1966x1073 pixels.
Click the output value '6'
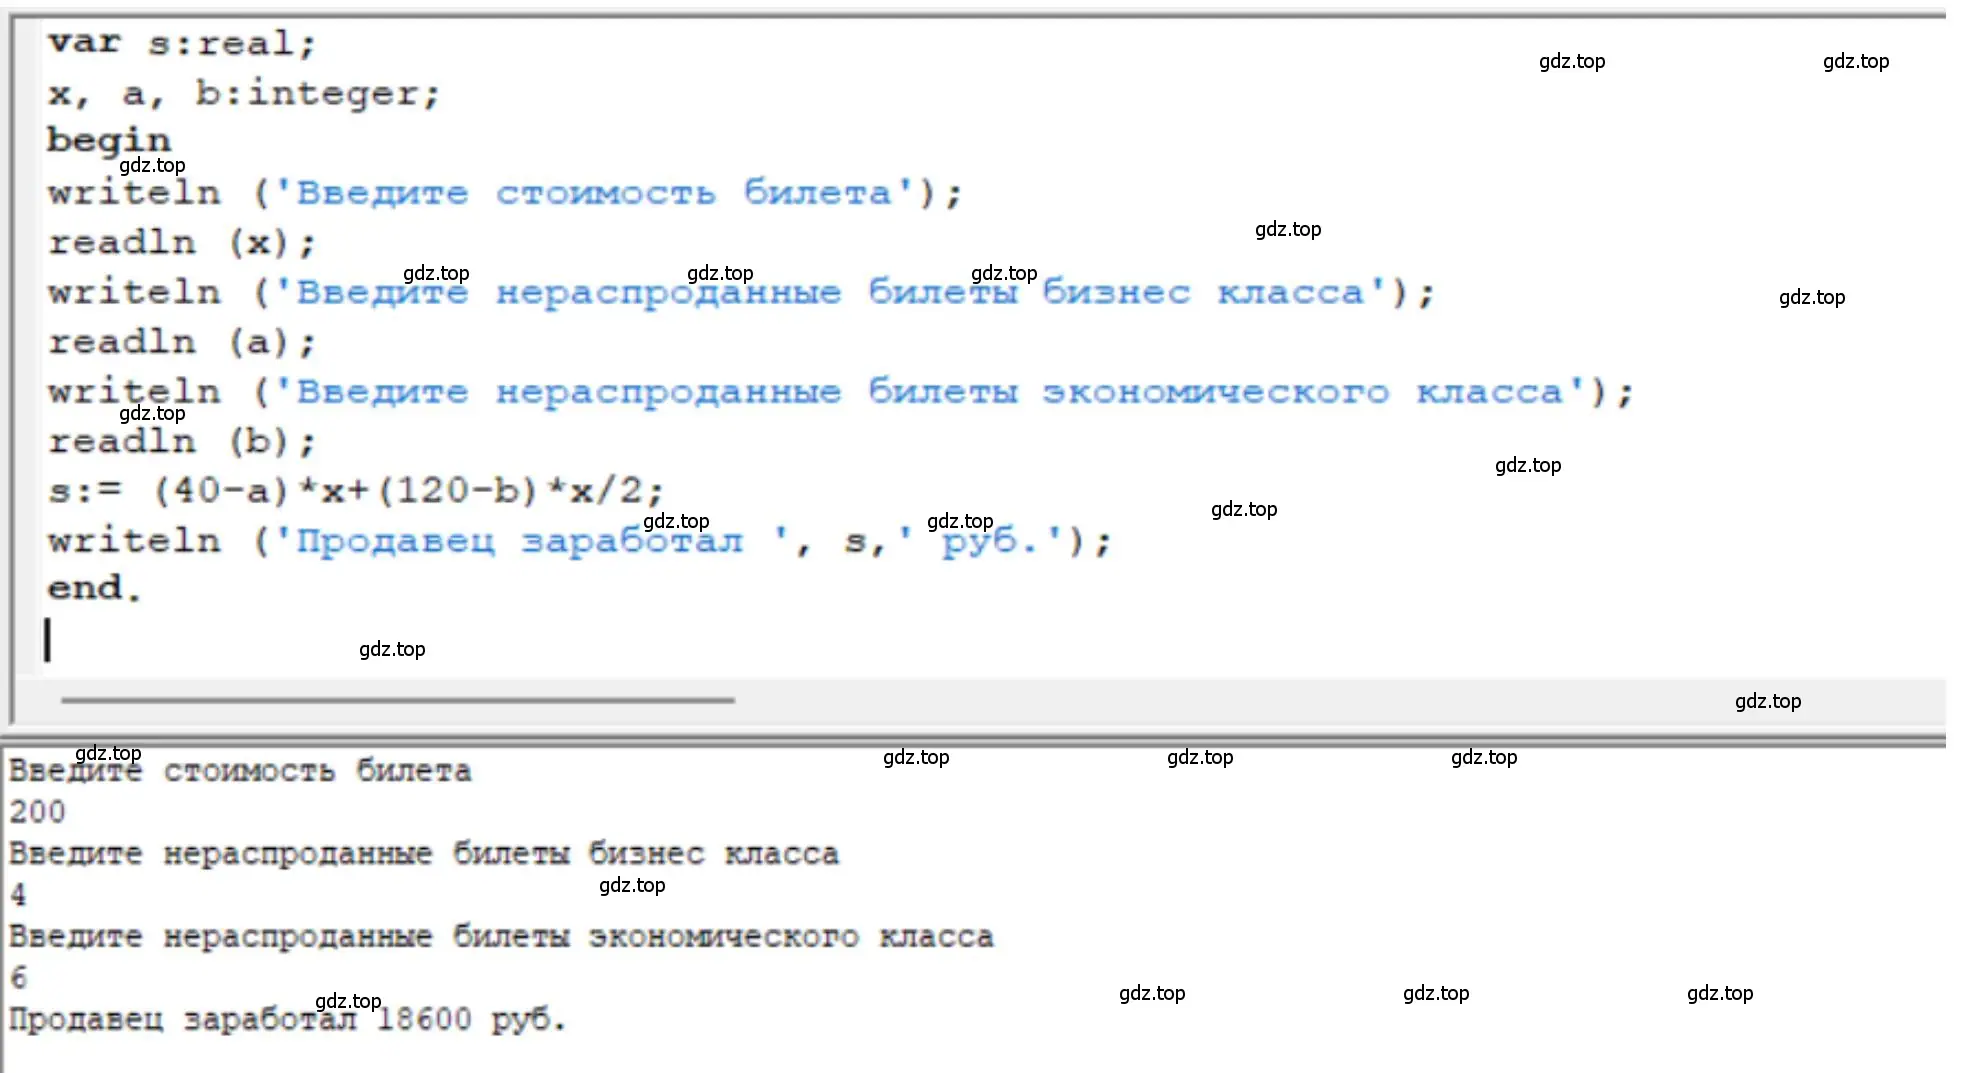coord(18,978)
